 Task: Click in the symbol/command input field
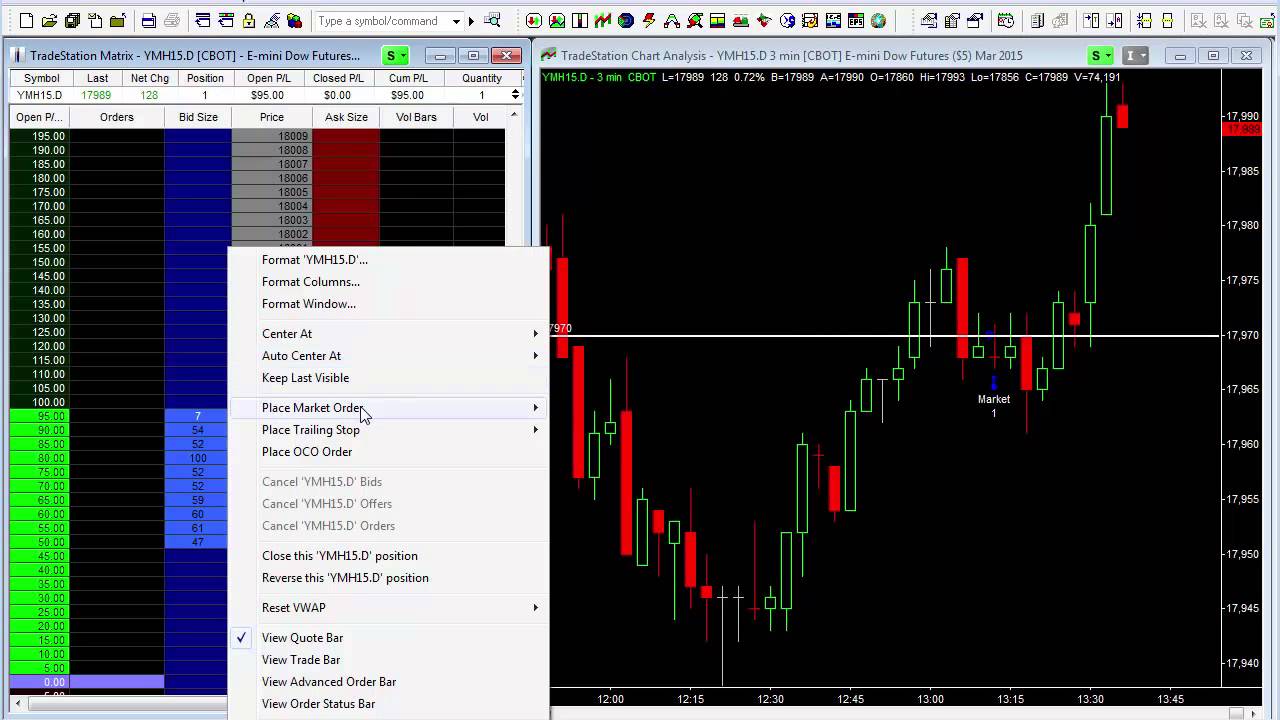coord(381,21)
